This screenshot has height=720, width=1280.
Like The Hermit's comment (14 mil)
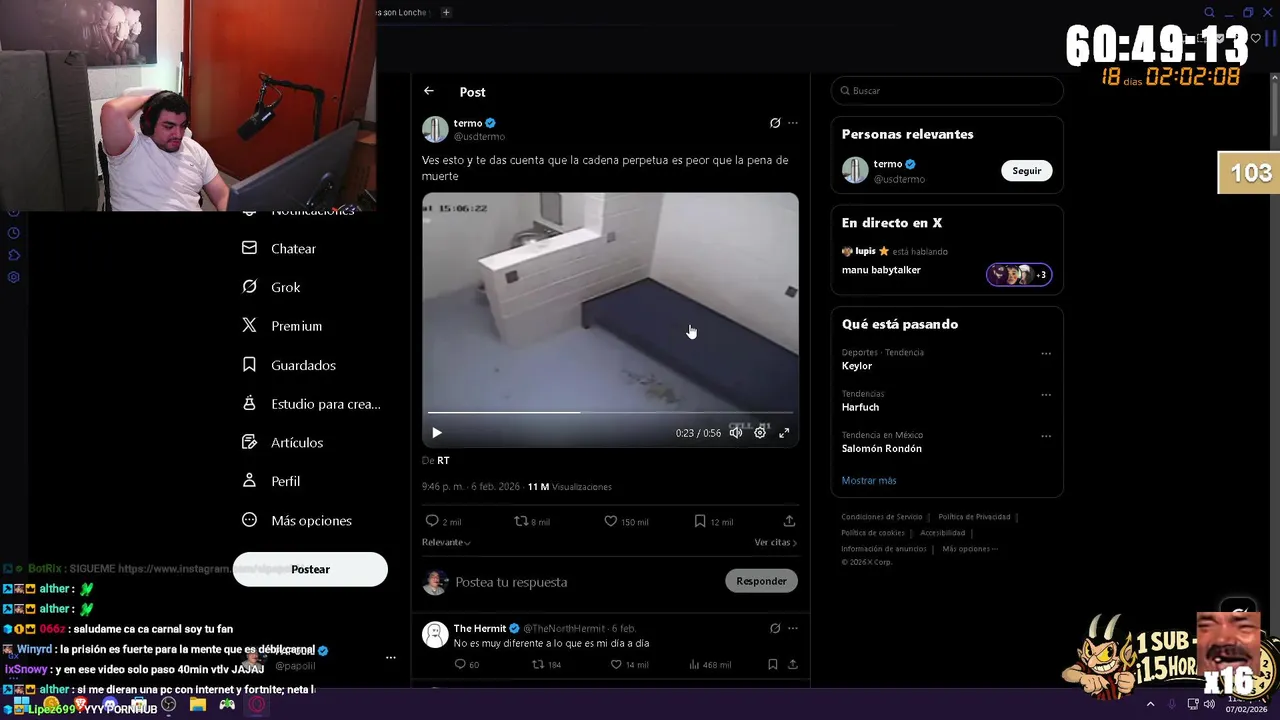click(629, 664)
